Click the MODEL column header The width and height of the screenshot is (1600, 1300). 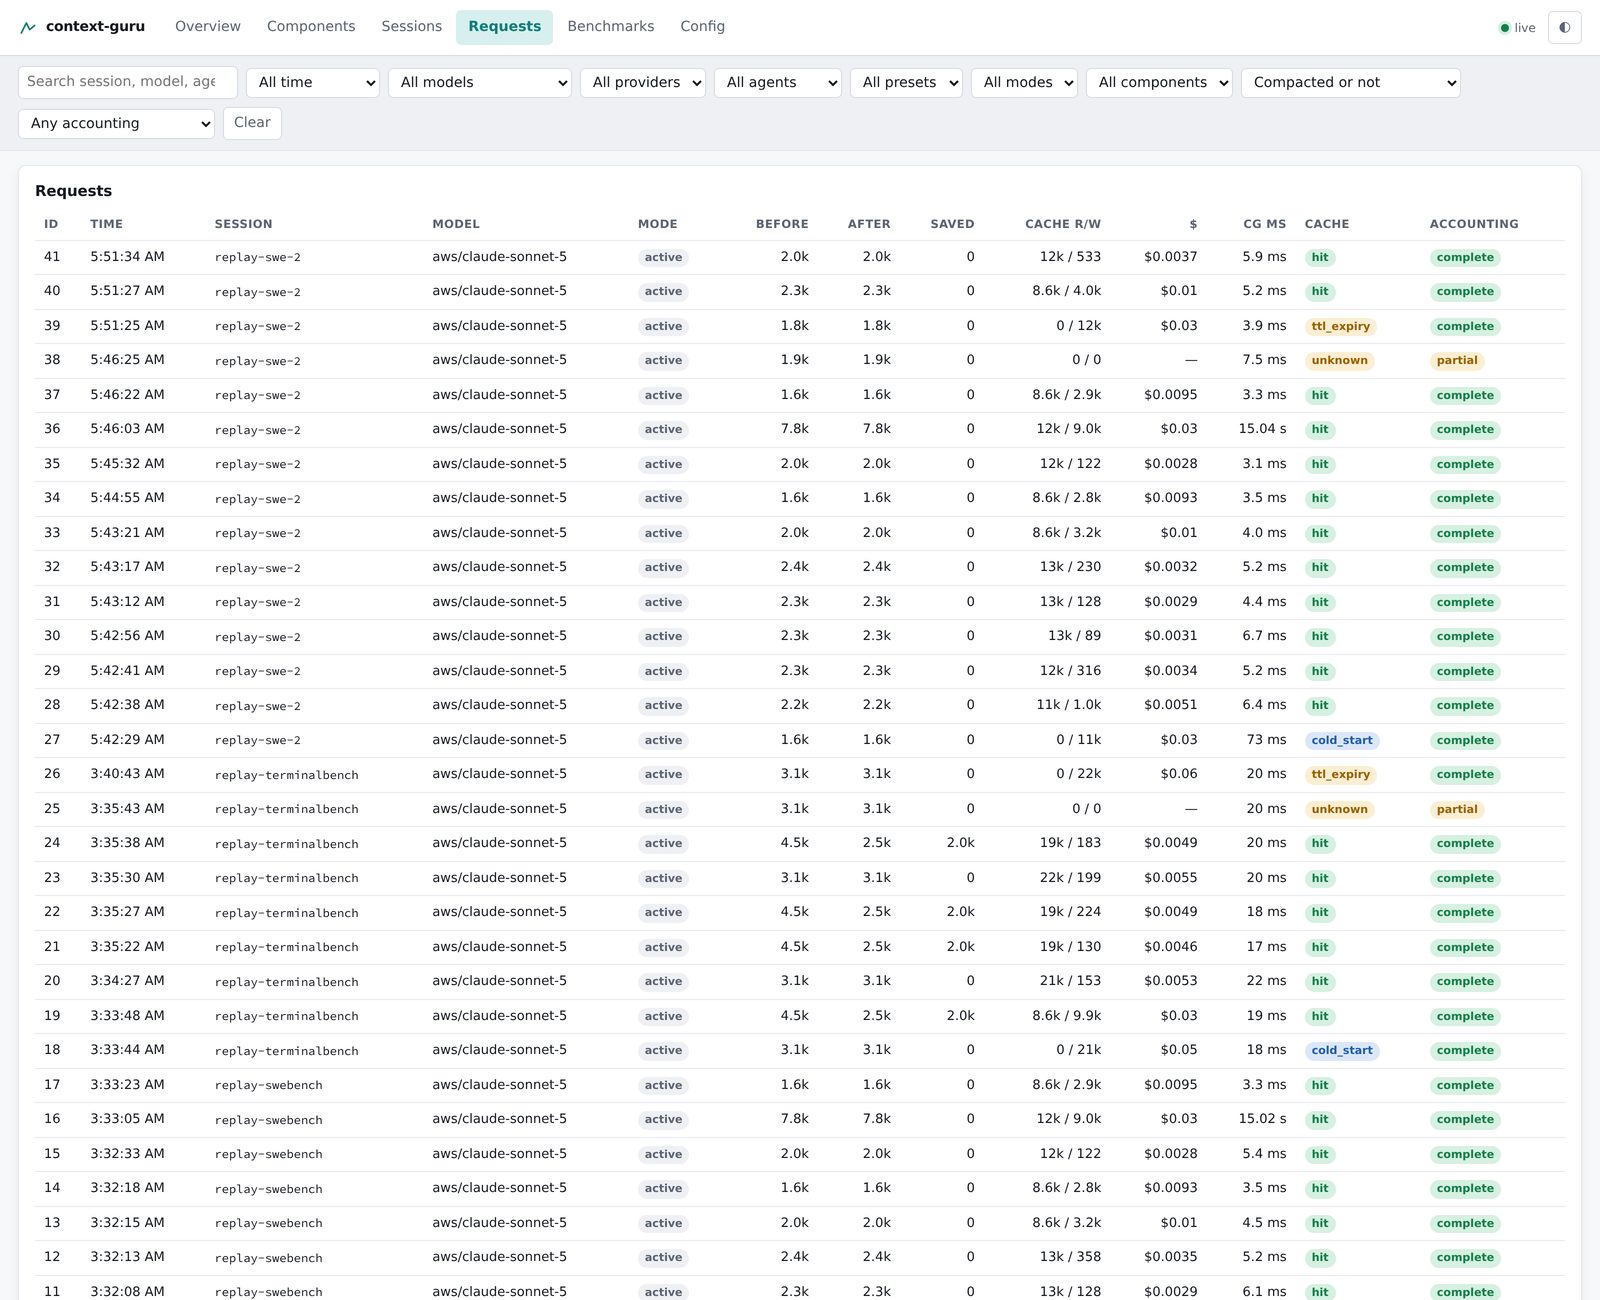(456, 224)
